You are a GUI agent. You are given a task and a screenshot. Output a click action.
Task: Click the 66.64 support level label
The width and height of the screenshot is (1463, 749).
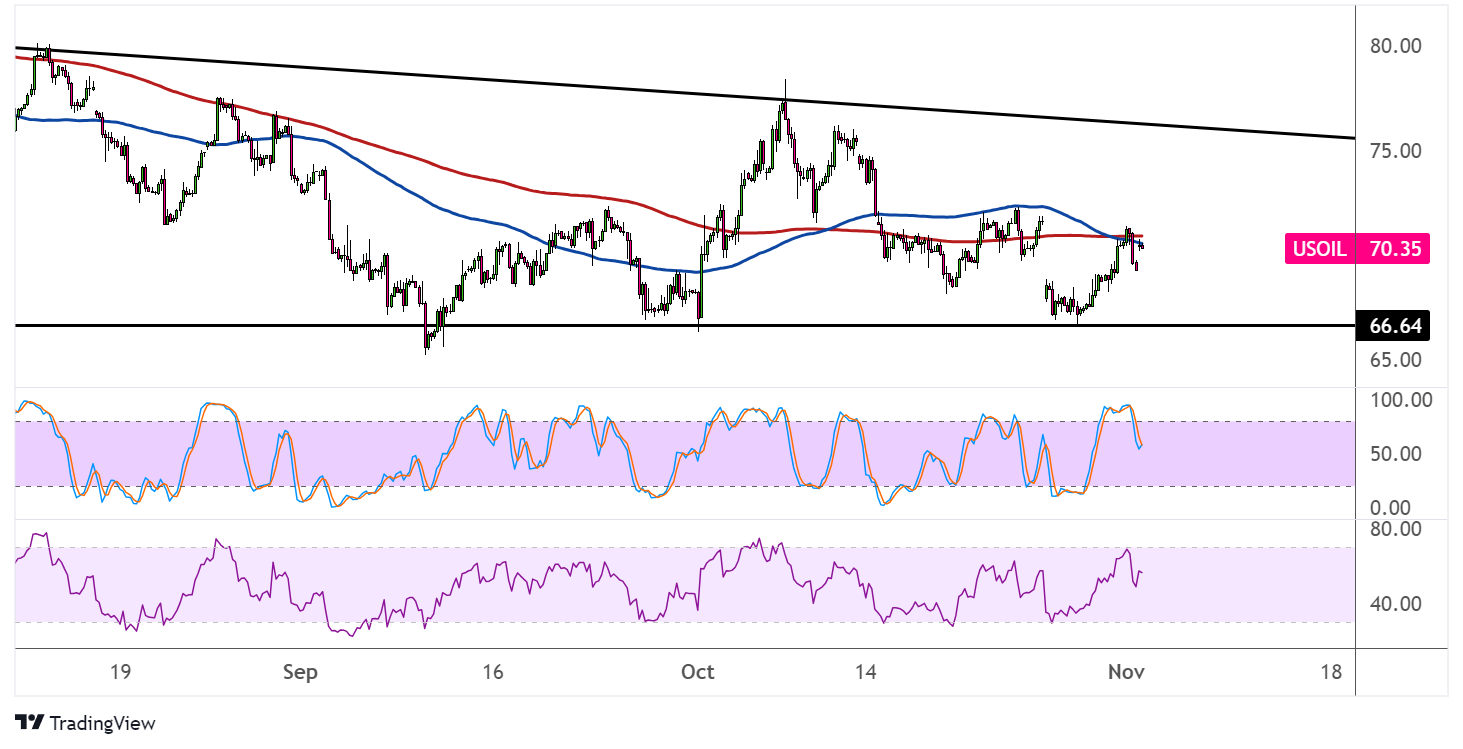point(1392,325)
